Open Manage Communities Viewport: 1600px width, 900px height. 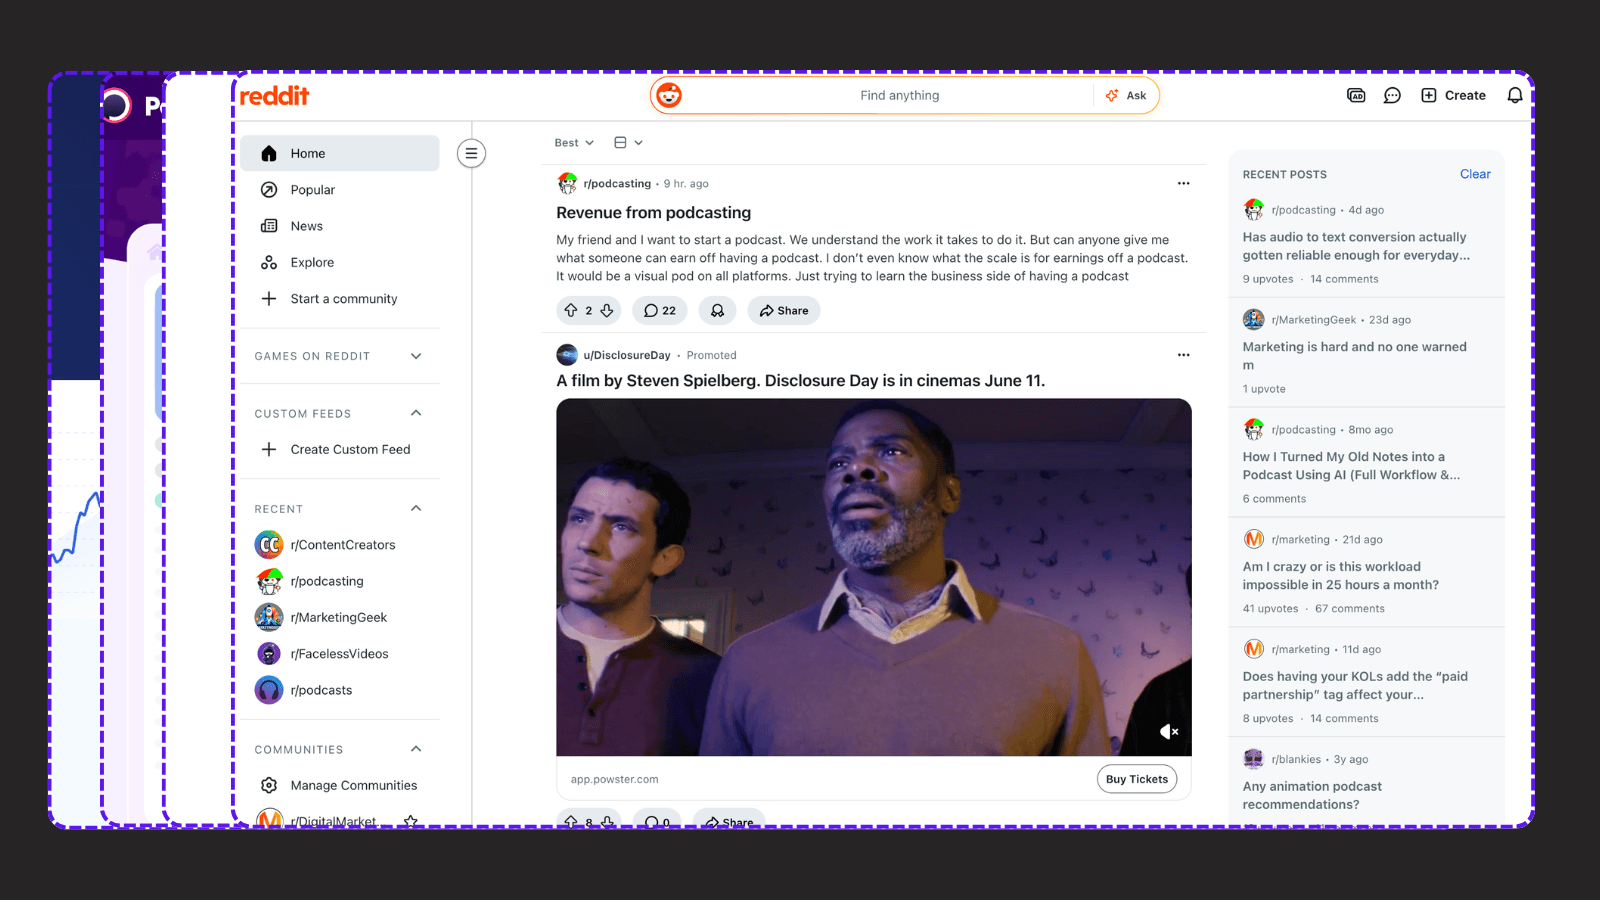coord(340,786)
